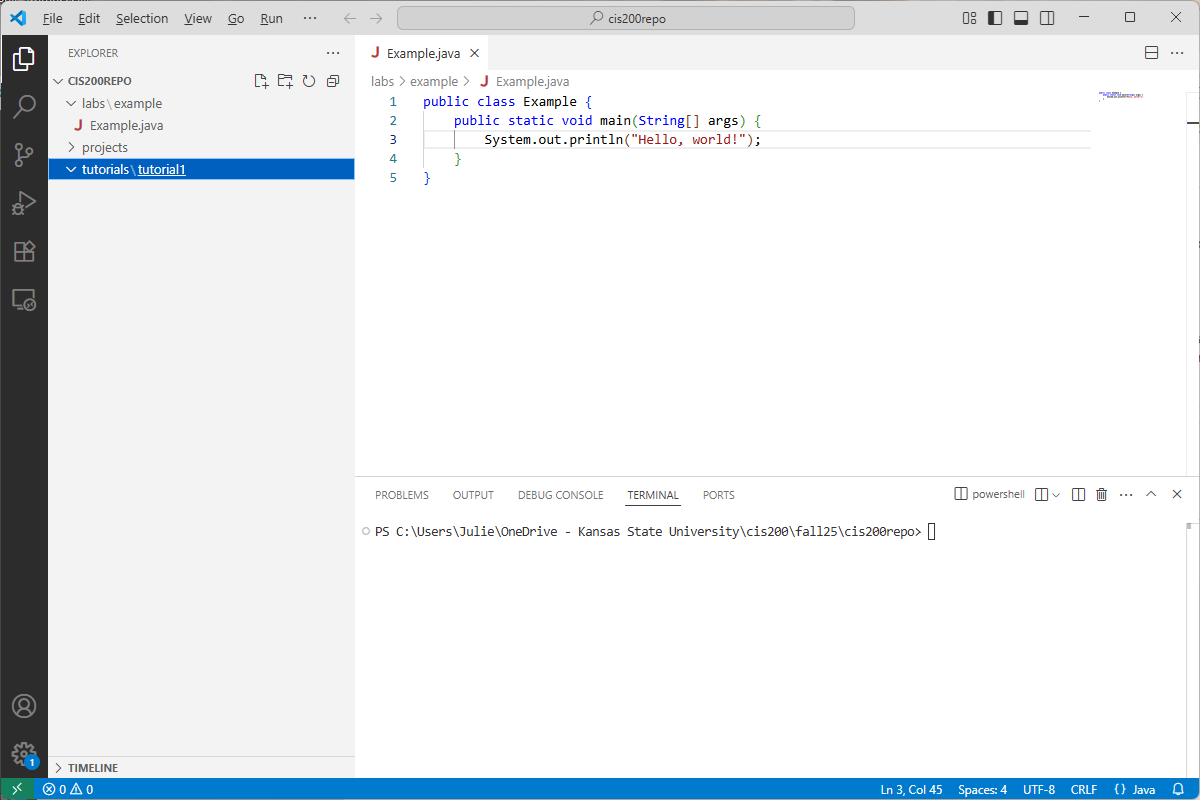1200x800 pixels.
Task: Open the Search view in activity bar
Action: [x=24, y=106]
